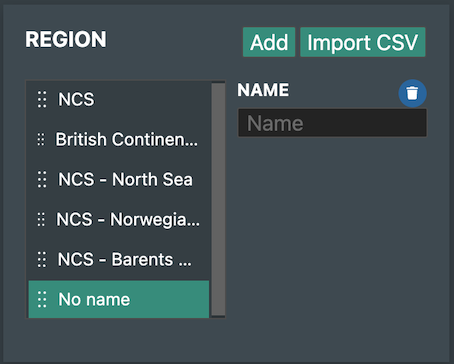Click the NAME field label
The width and height of the screenshot is (454, 364).
(263, 90)
